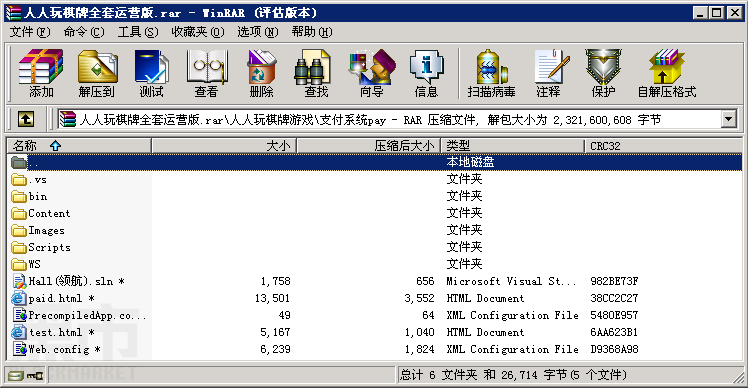Click the drive icon in status bar
Screen dimensions: 748x388
pyautogui.click(x=16, y=376)
